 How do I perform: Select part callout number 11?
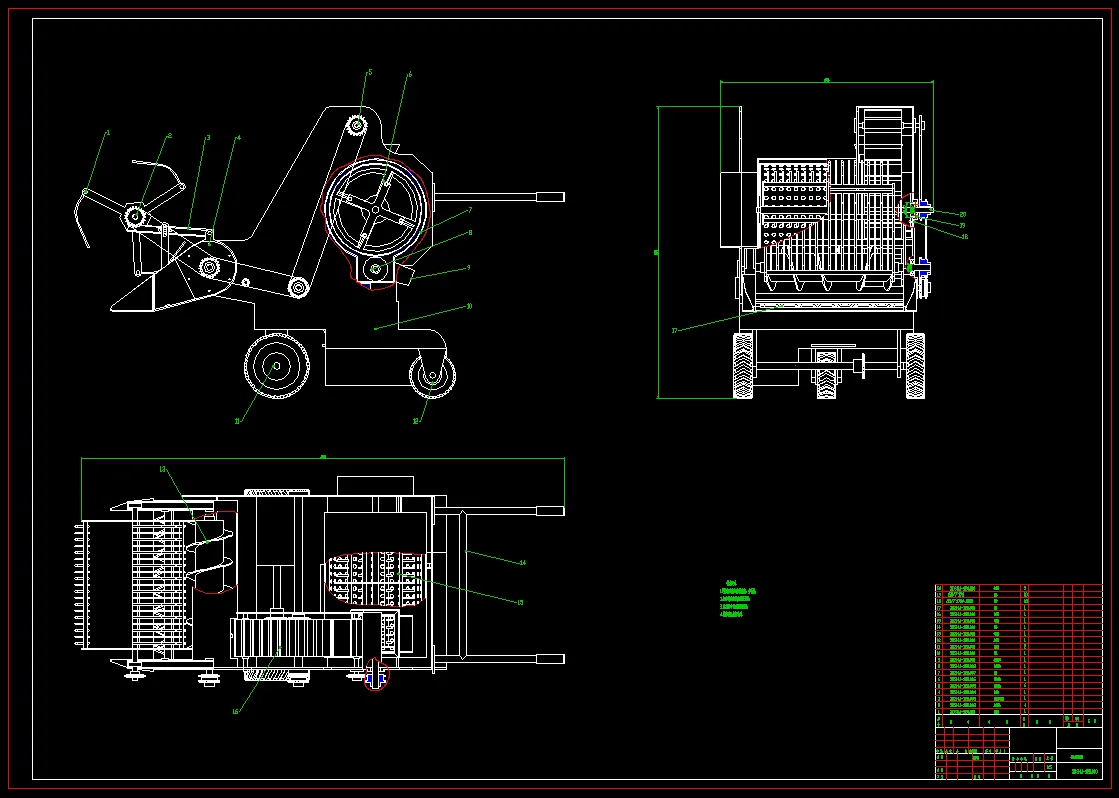[238, 421]
